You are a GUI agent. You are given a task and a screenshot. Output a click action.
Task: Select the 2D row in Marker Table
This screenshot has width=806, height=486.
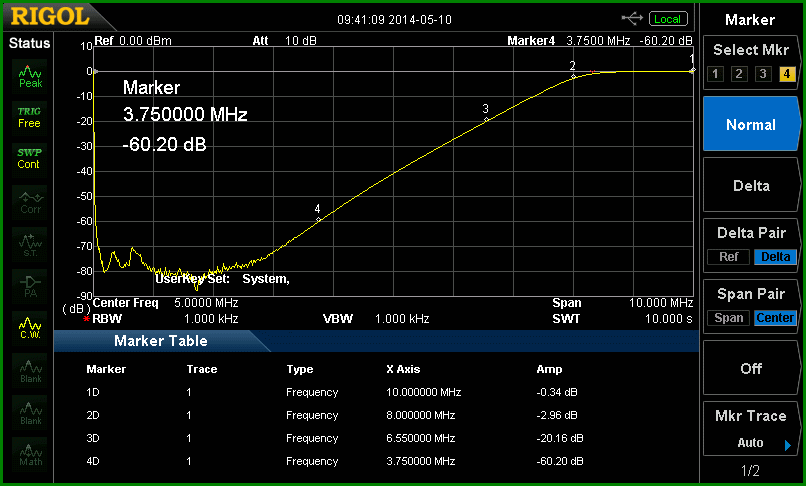[334, 416]
